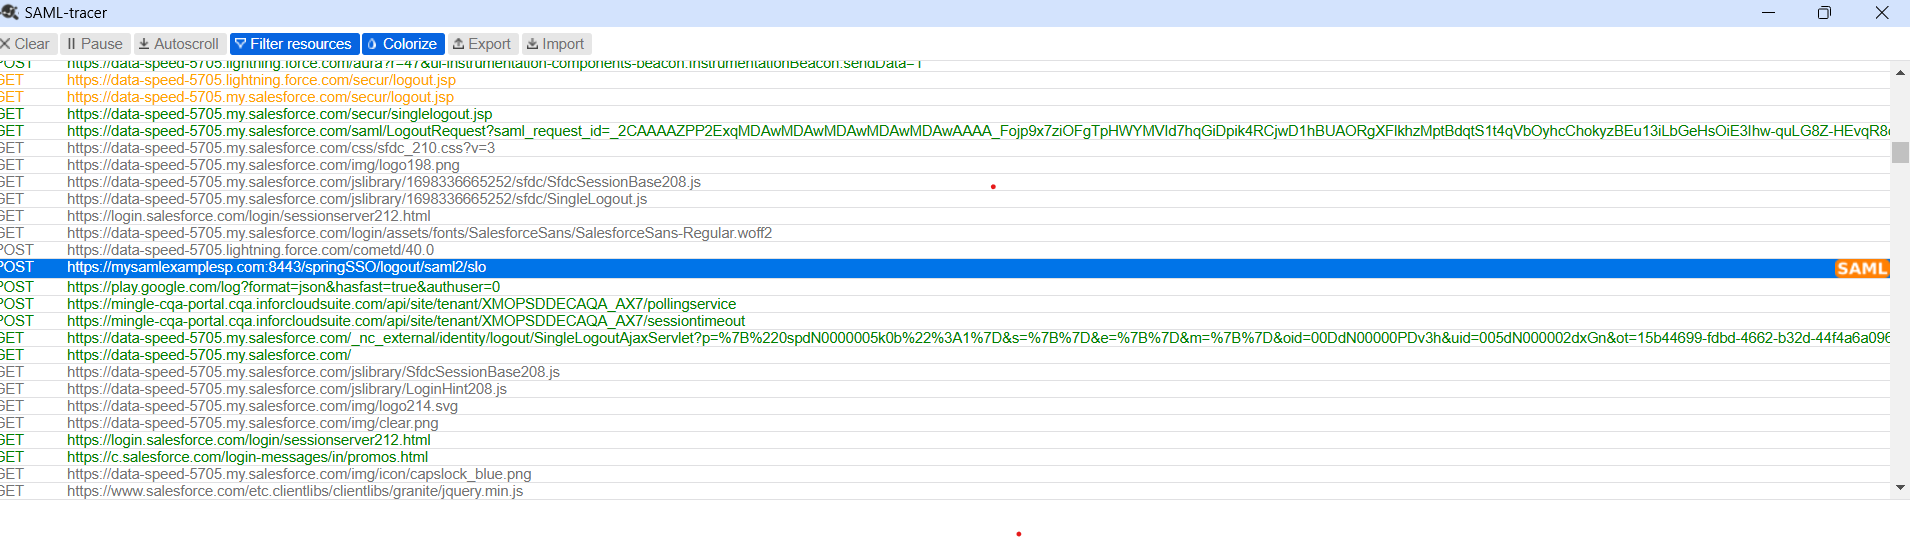Export the captured requests
The image size is (1910, 537).
click(482, 44)
